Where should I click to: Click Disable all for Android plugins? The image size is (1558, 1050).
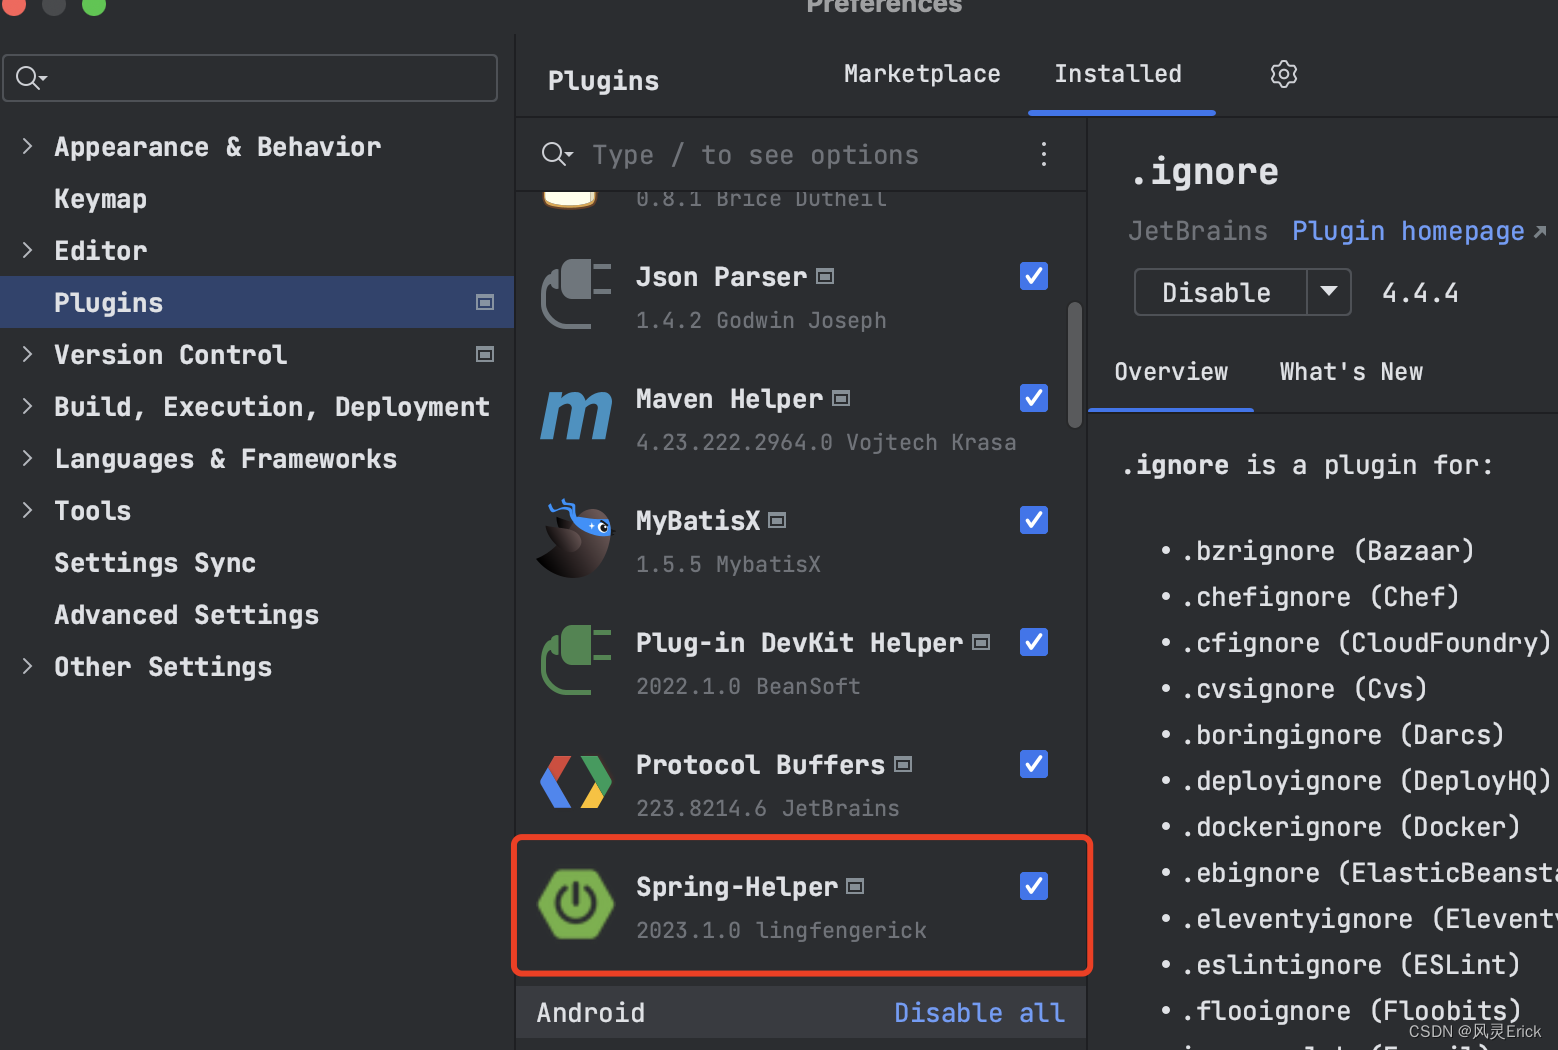979,1012
